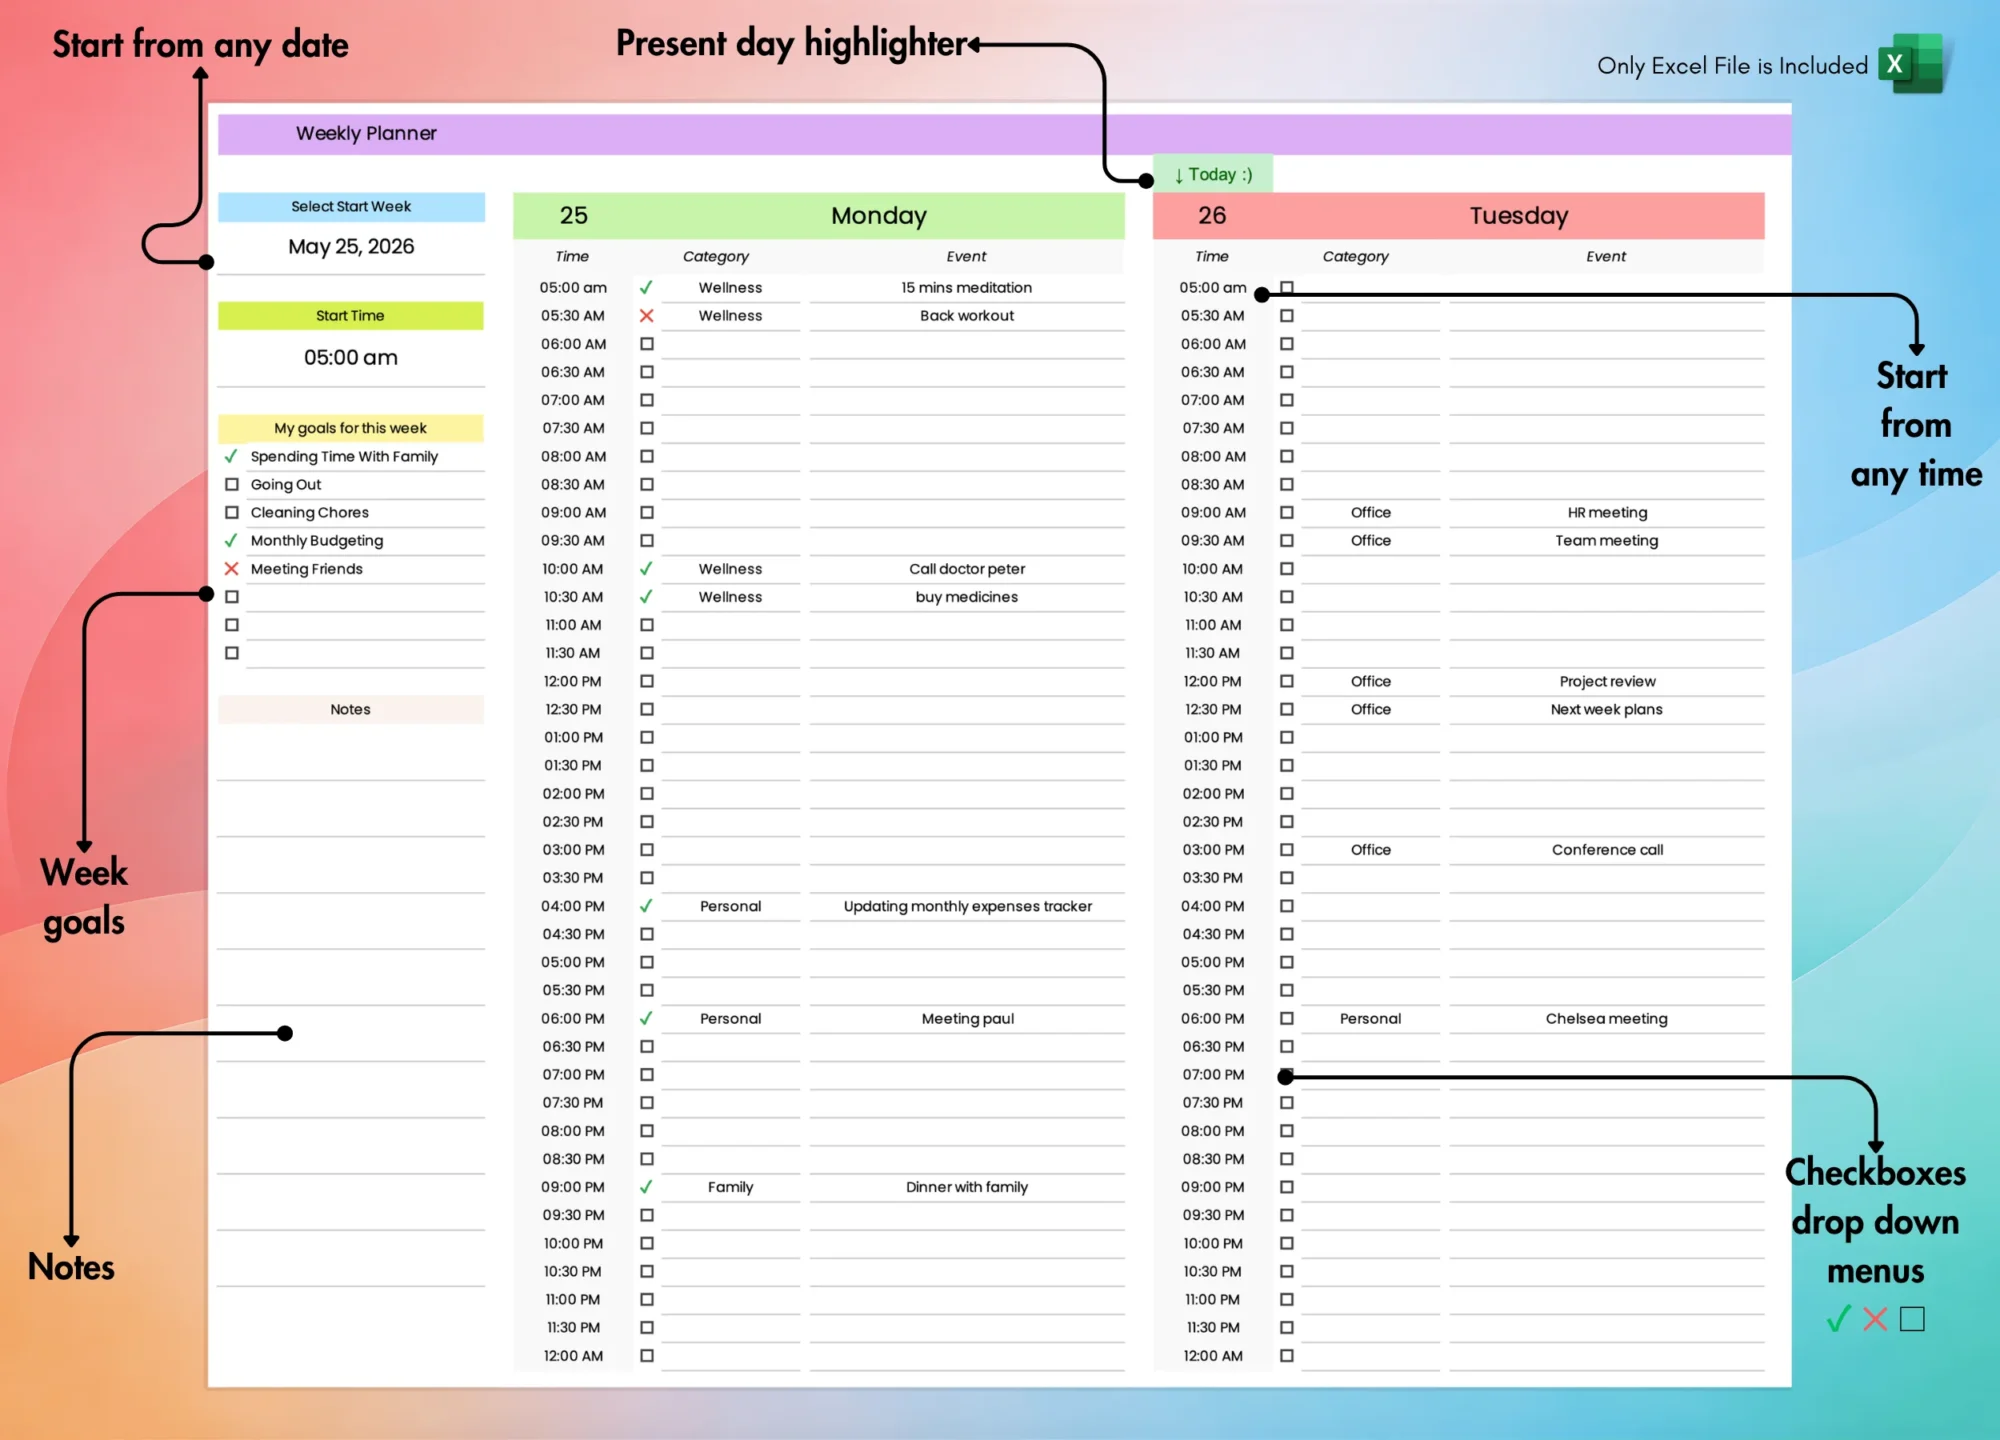Viewport: 2000px width, 1440px height.
Task: Open Monday 06:00 PM Personal category cell
Action: (x=730, y=1019)
